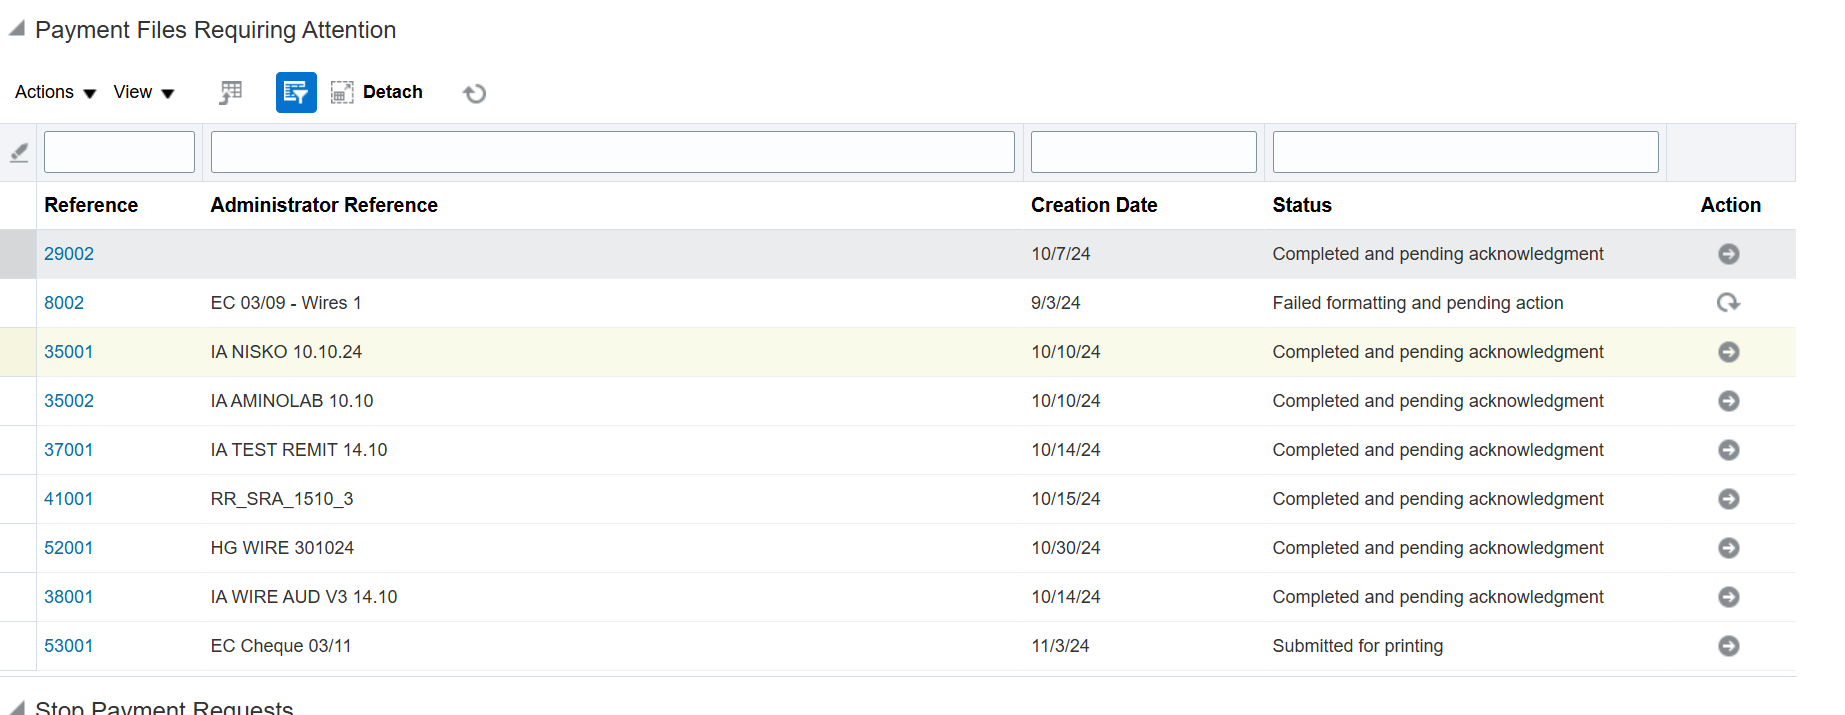
Task: Sort by Administrator Reference column header
Action: [x=324, y=205]
